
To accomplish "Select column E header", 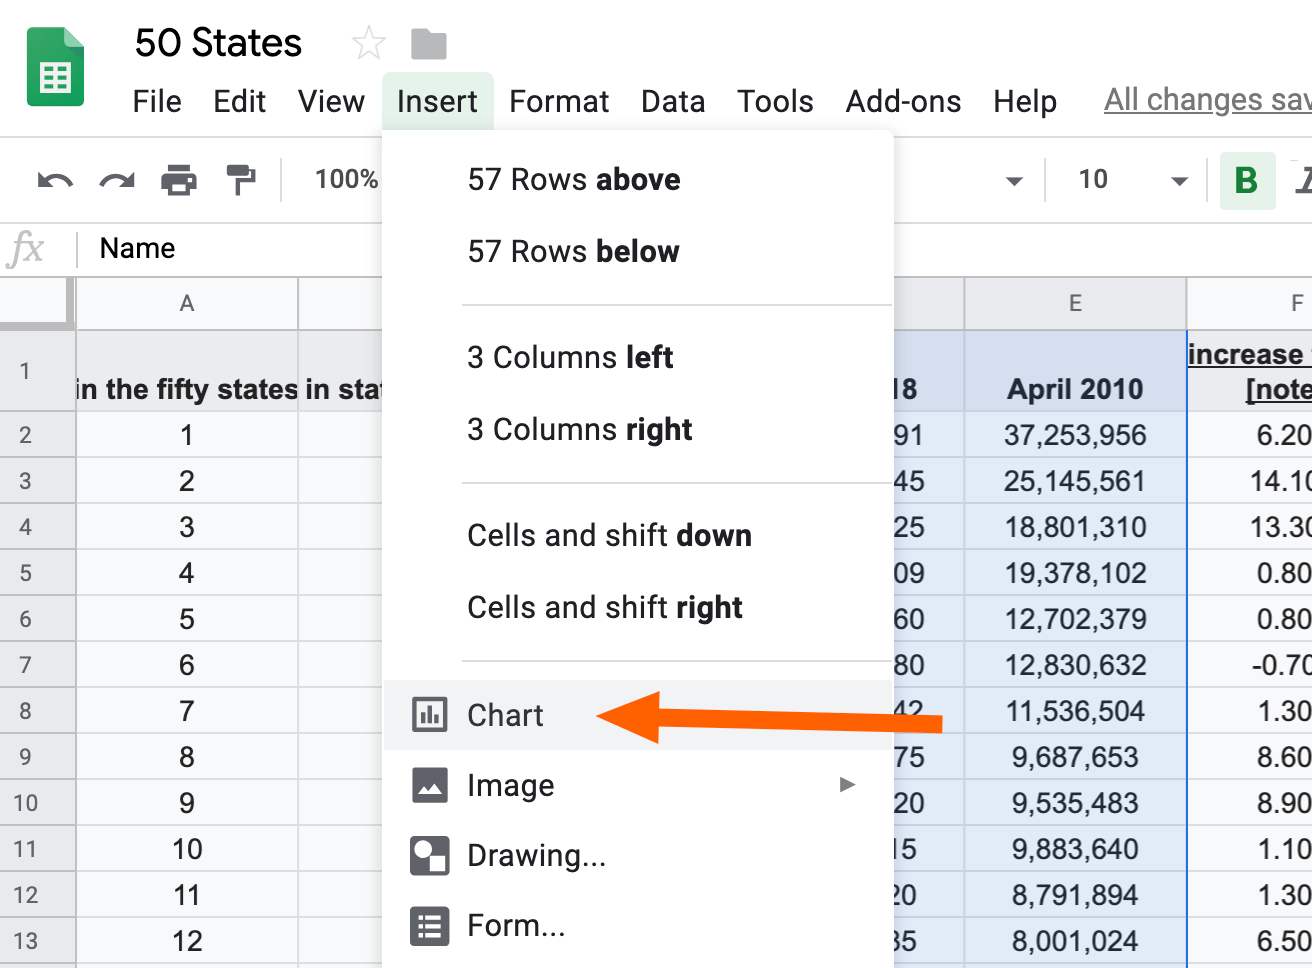I will (x=1075, y=304).
